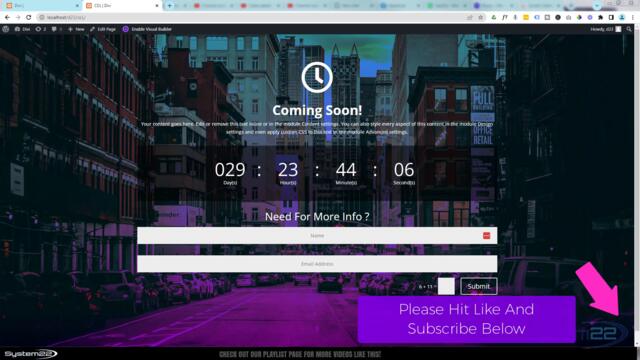Open the Chrome profile avatar

click(x=622, y=18)
